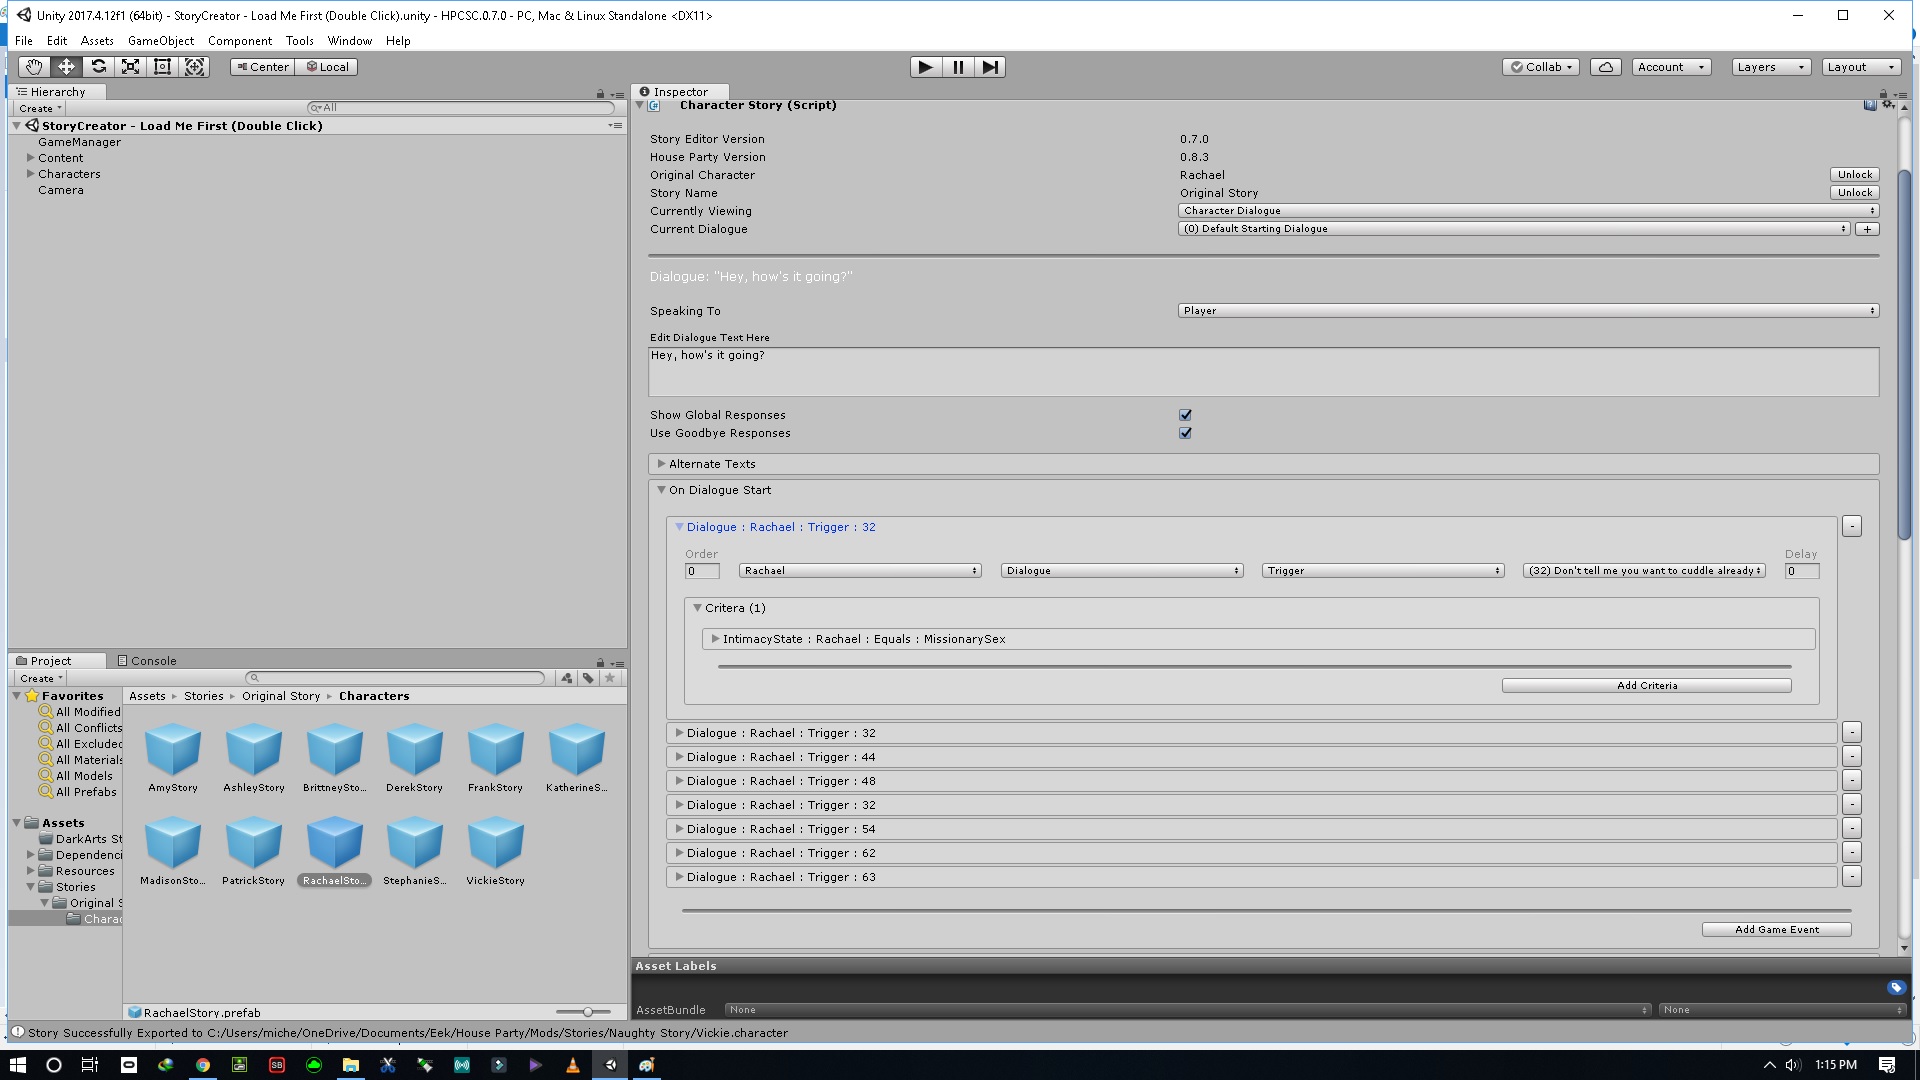Open the Inspector component gear menu

point(1887,105)
